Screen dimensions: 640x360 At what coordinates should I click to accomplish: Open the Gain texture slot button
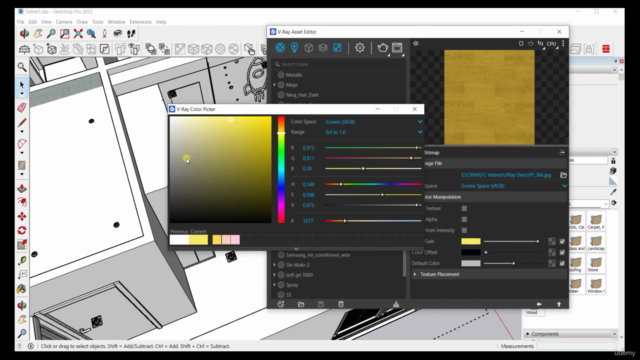[552, 241]
